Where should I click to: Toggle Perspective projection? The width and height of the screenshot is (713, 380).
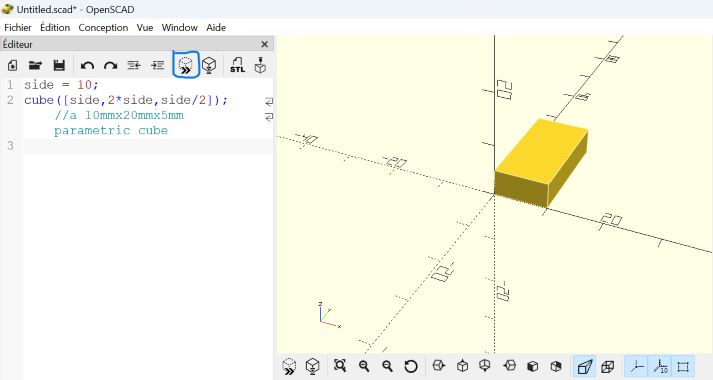[x=585, y=366]
